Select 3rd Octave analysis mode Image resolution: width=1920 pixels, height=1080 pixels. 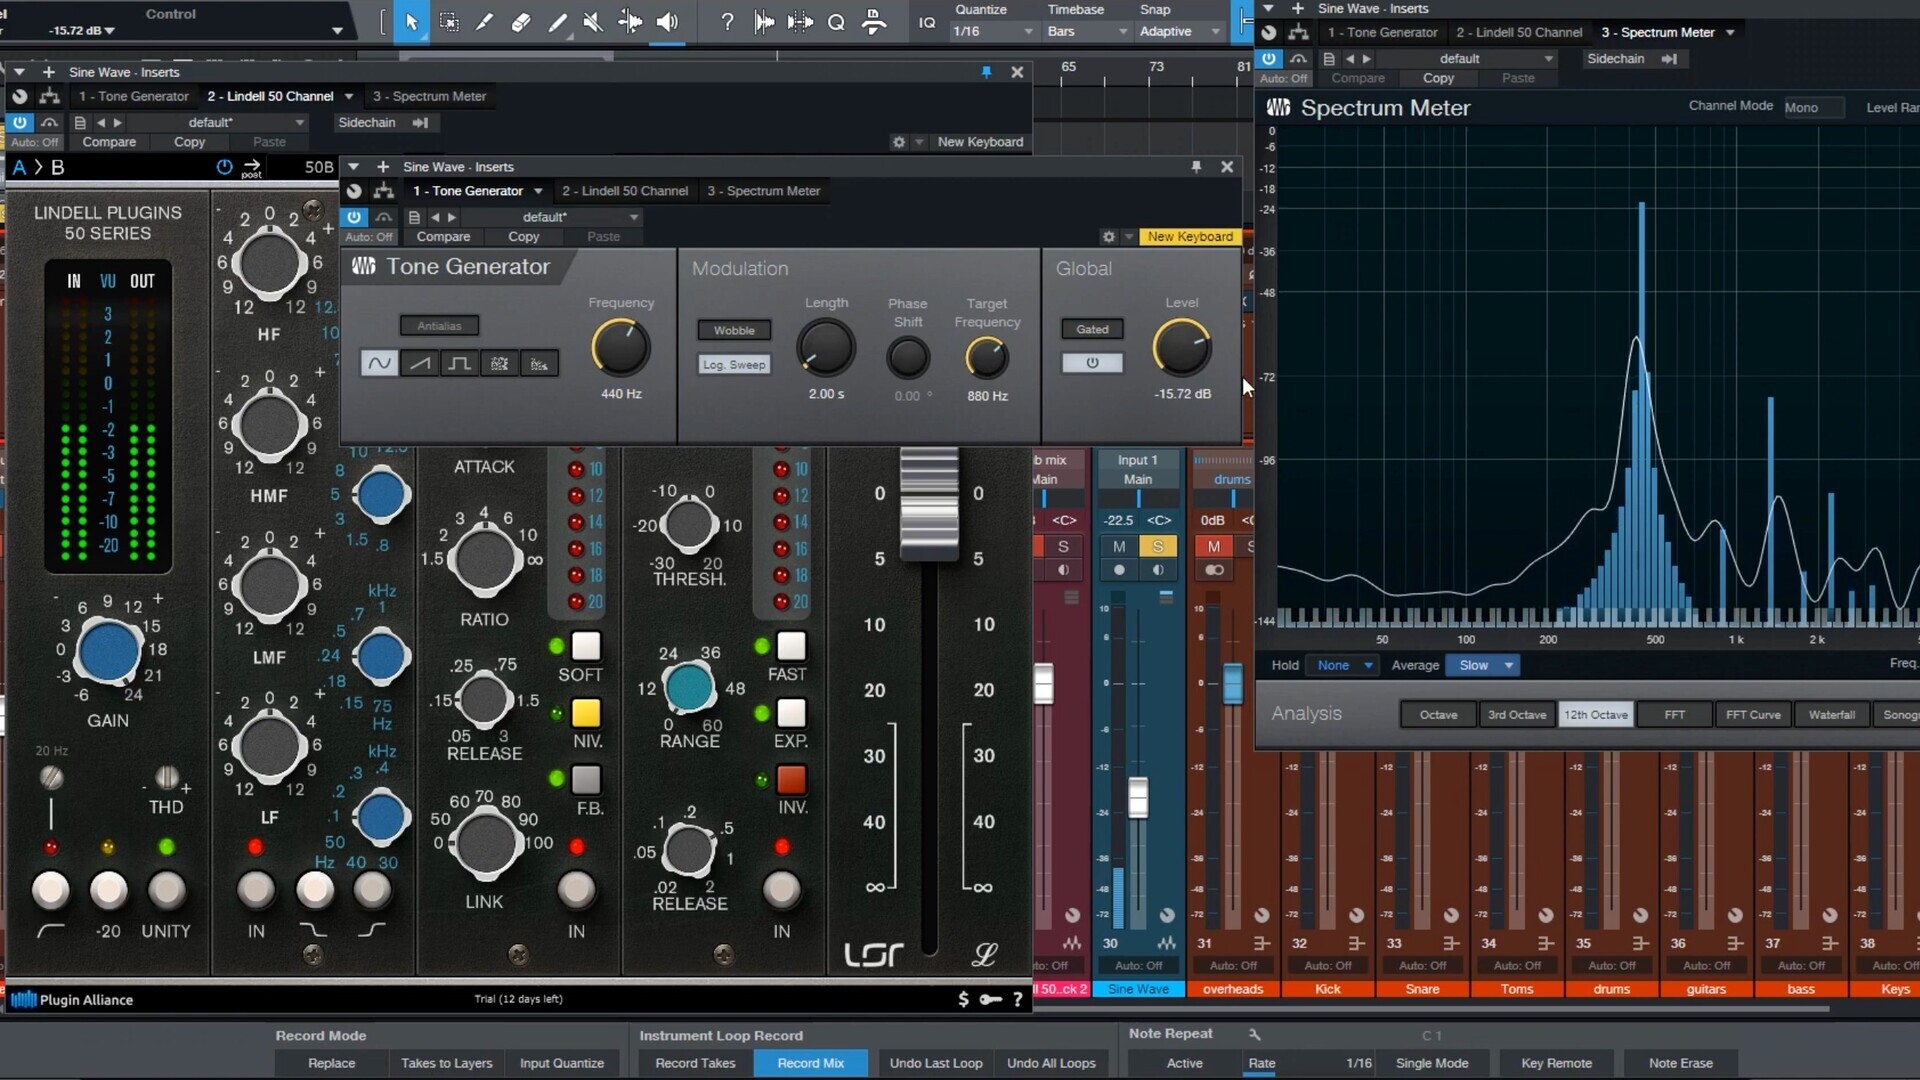[1517, 715]
